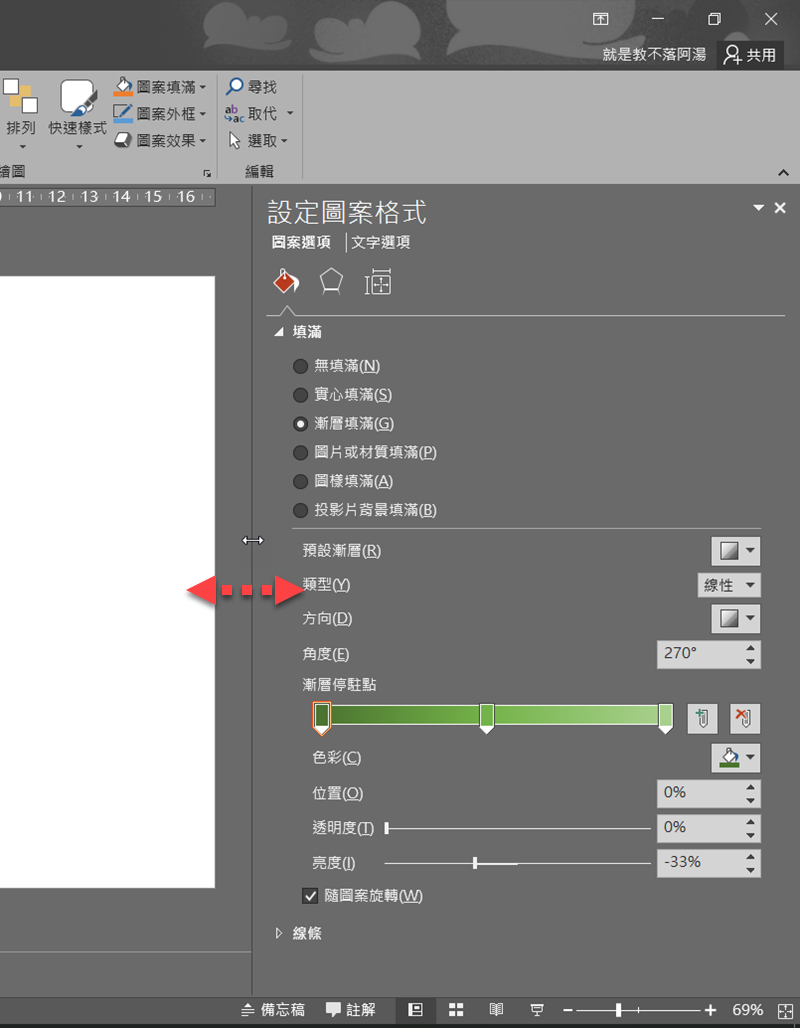Image resolution: width=800 pixels, height=1028 pixels.
Task: Open the 色彩 color dropdown
Action: click(x=736, y=757)
